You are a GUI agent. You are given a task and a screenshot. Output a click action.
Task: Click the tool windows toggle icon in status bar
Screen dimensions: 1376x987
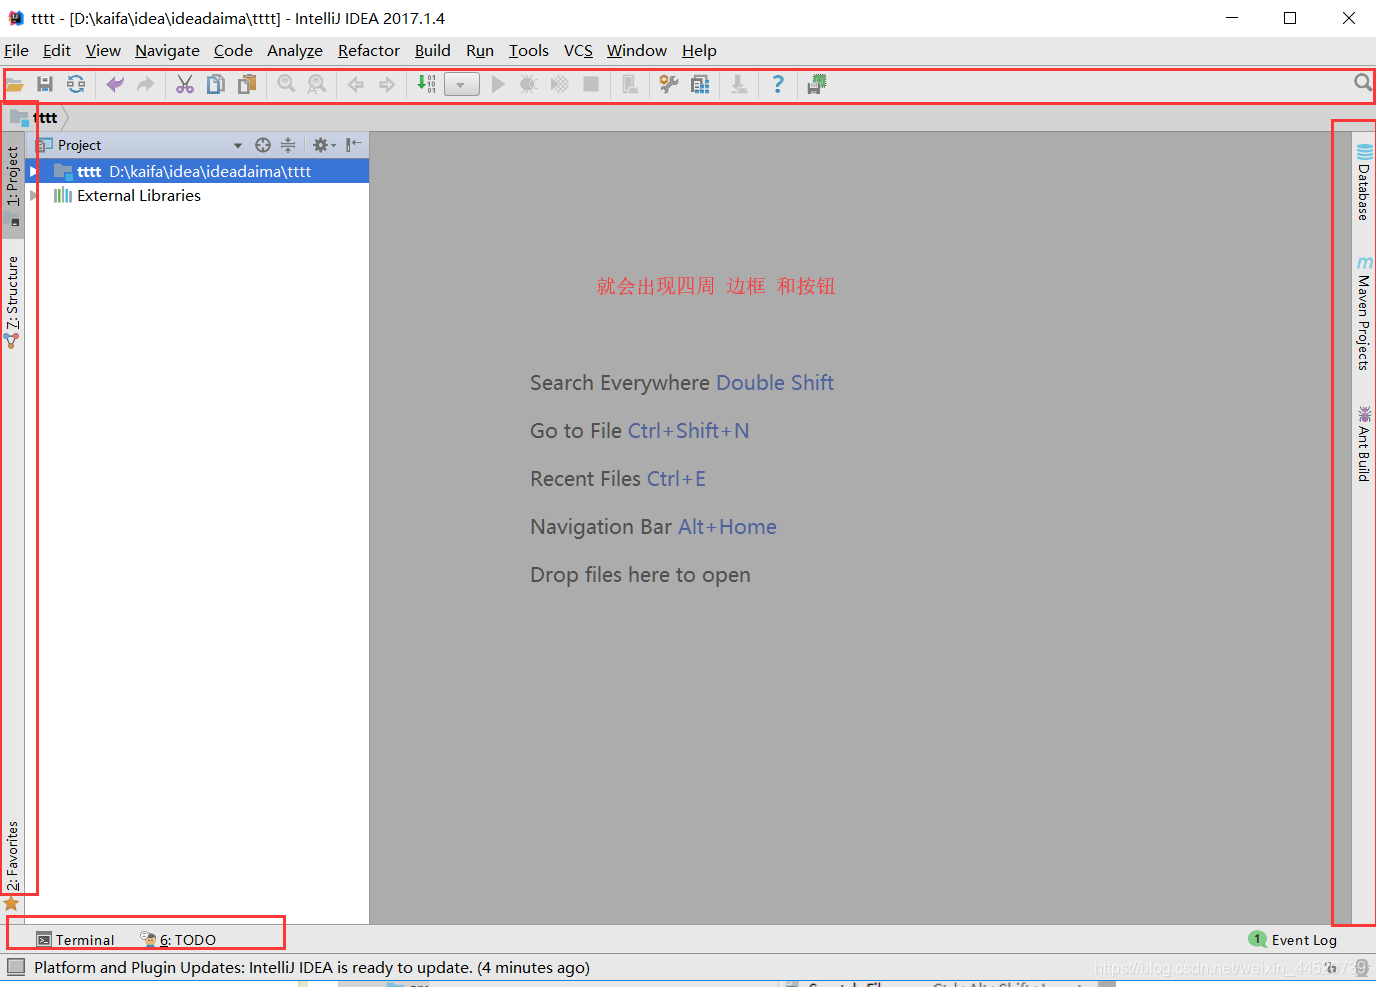(16, 967)
